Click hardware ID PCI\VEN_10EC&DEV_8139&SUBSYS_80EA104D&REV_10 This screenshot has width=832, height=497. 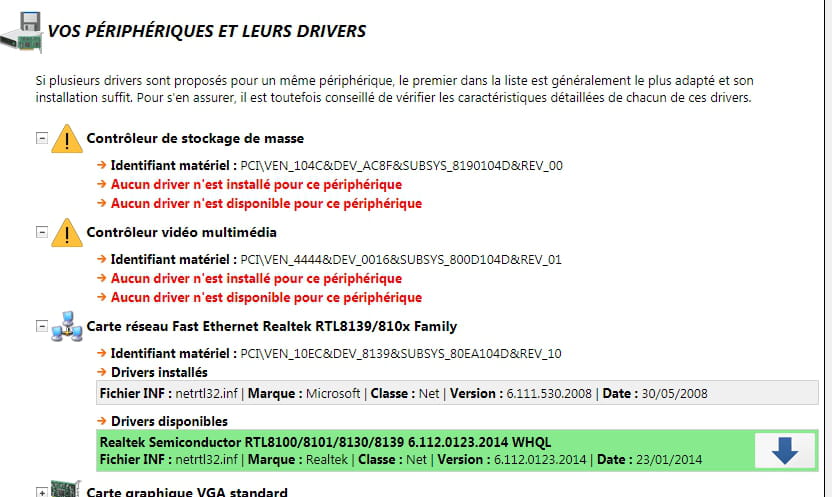pyautogui.click(x=401, y=353)
